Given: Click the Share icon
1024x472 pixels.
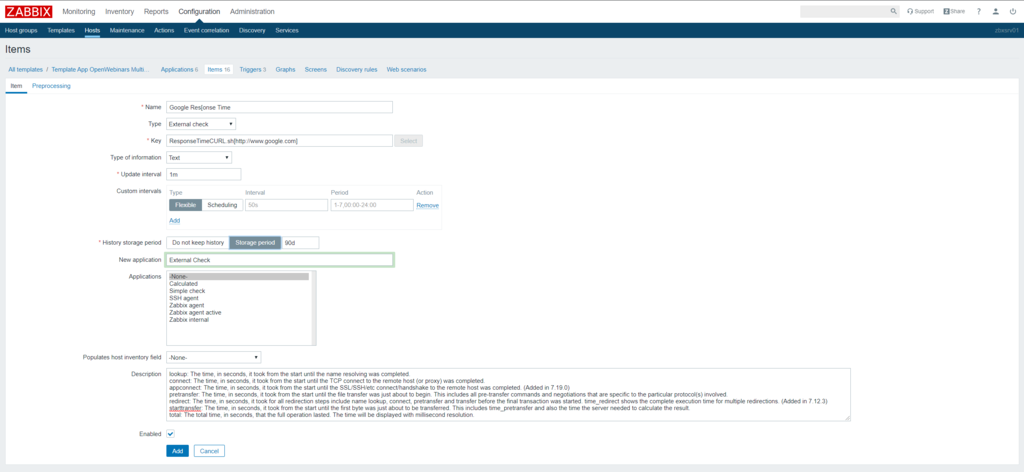Looking at the screenshot, I should tap(952, 11).
